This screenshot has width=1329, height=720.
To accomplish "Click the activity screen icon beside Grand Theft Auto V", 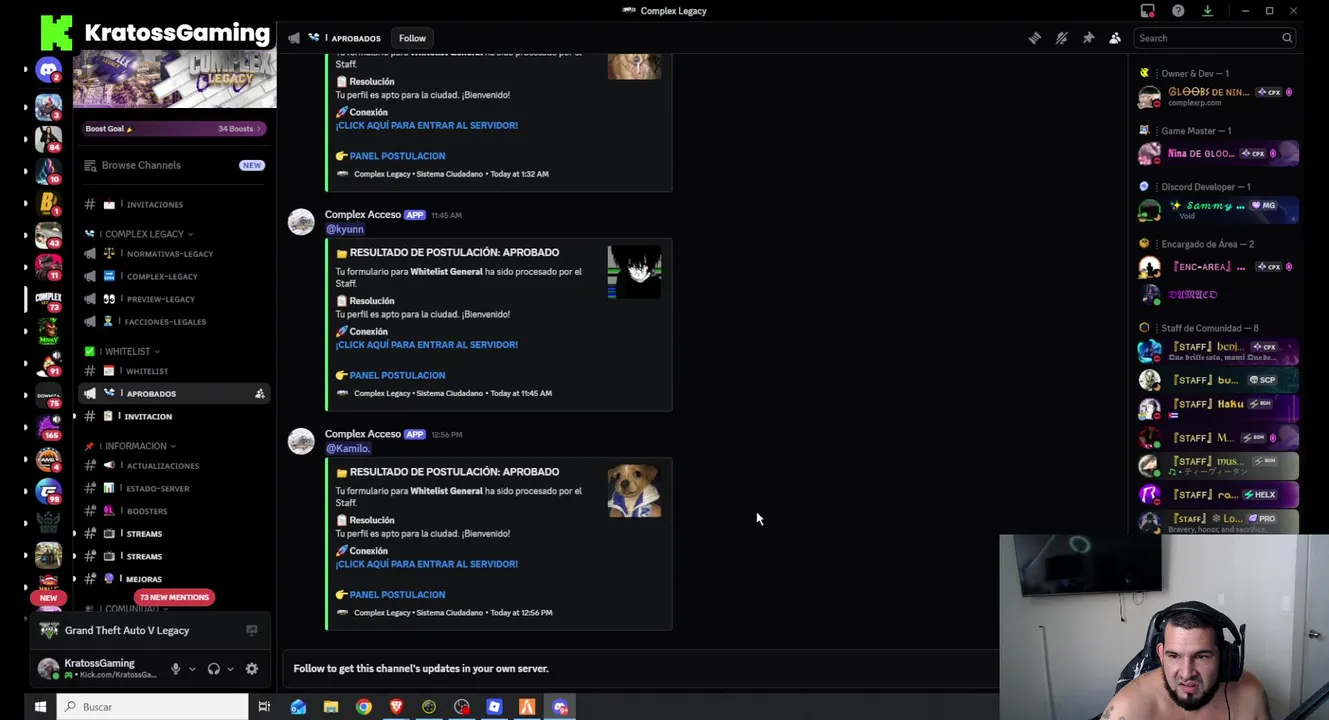I will [252, 630].
